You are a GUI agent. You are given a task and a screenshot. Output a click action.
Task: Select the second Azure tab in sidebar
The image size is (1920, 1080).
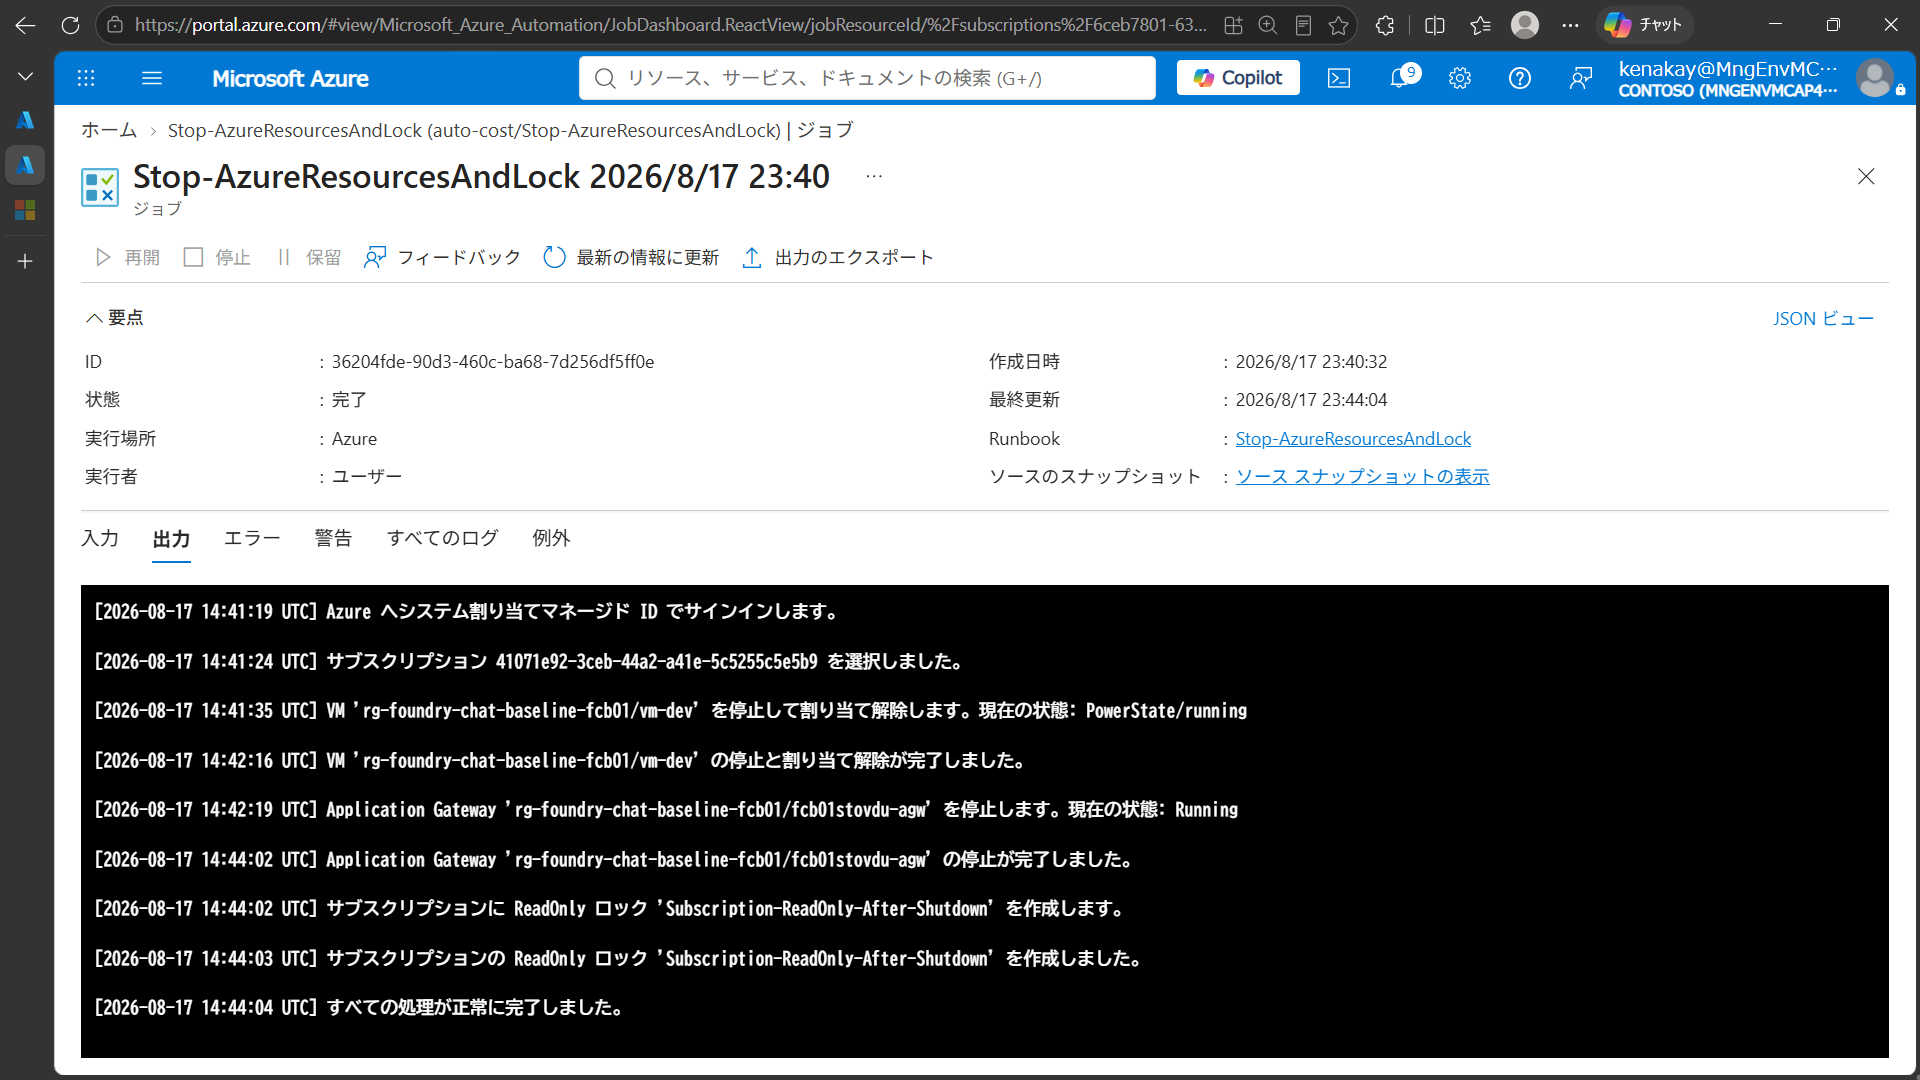pyautogui.click(x=26, y=165)
